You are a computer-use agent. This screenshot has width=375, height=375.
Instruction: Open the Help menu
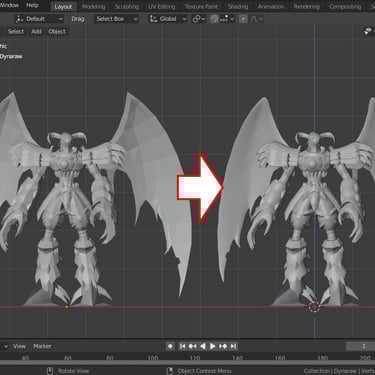32,5
